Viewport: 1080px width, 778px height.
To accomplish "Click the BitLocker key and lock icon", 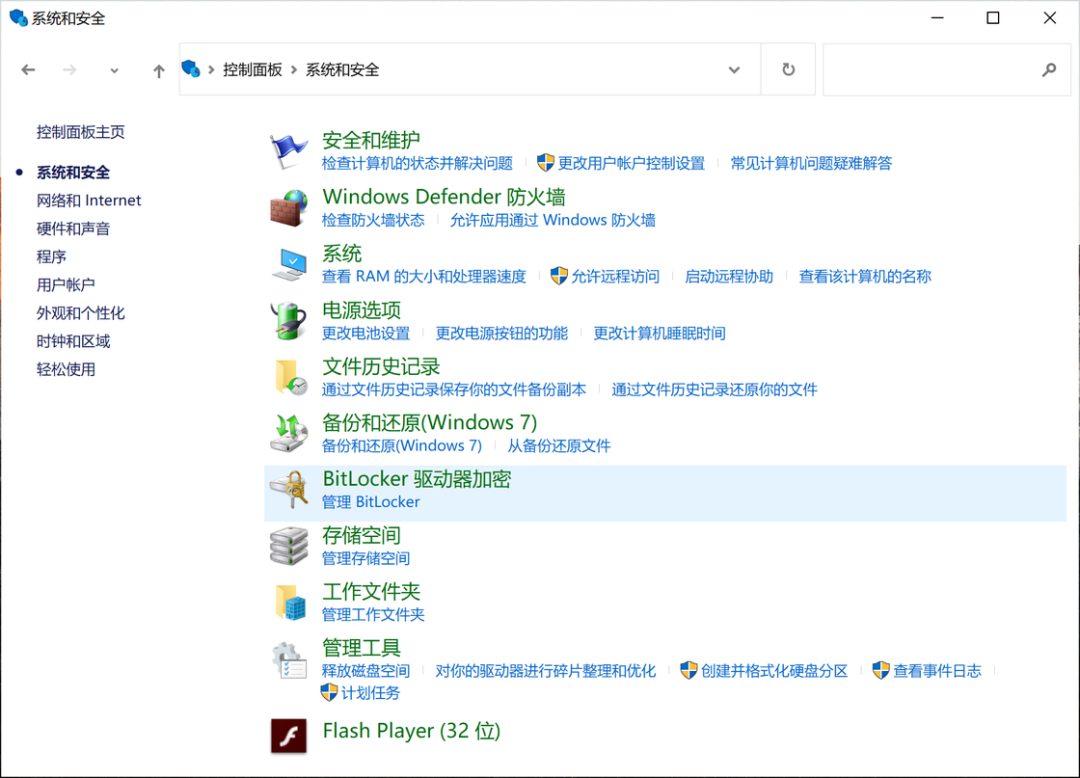I will point(289,490).
